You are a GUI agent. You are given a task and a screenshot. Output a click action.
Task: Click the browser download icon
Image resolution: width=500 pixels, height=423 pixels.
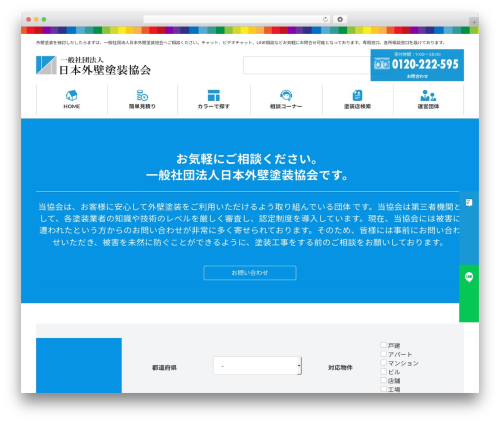coord(340,19)
